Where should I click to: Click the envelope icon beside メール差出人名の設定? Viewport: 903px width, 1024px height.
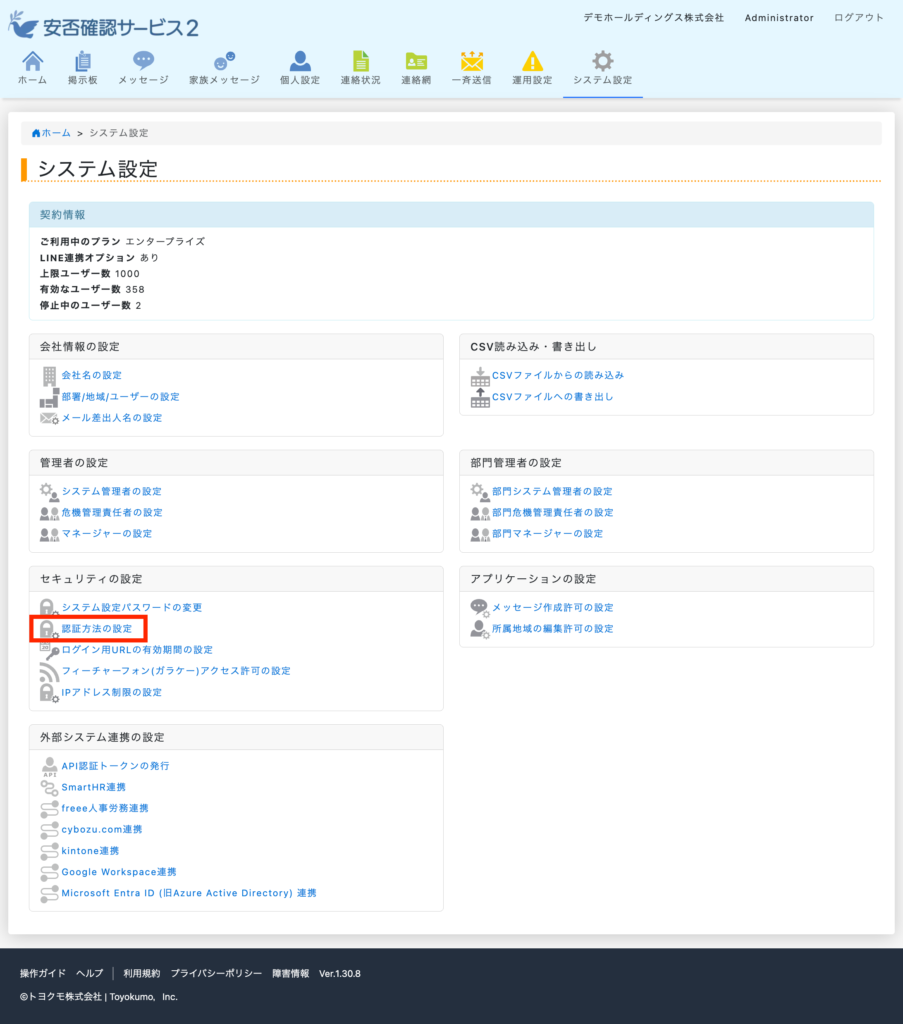point(49,418)
